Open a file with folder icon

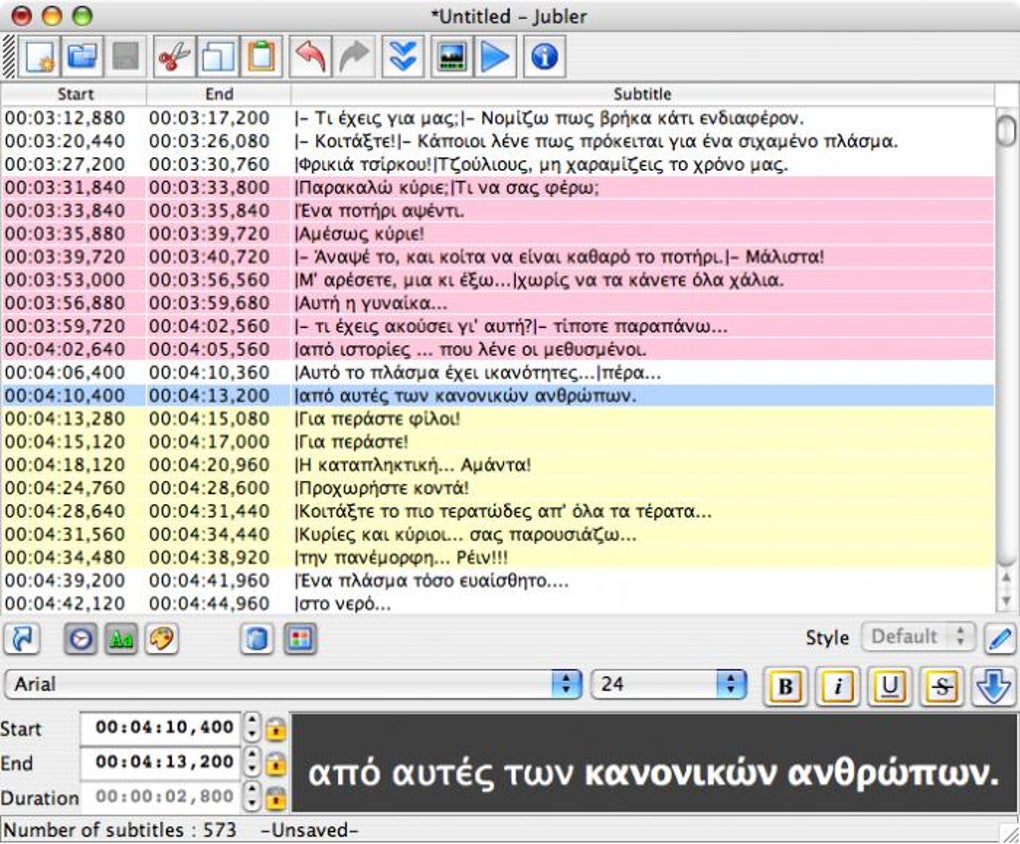(83, 57)
